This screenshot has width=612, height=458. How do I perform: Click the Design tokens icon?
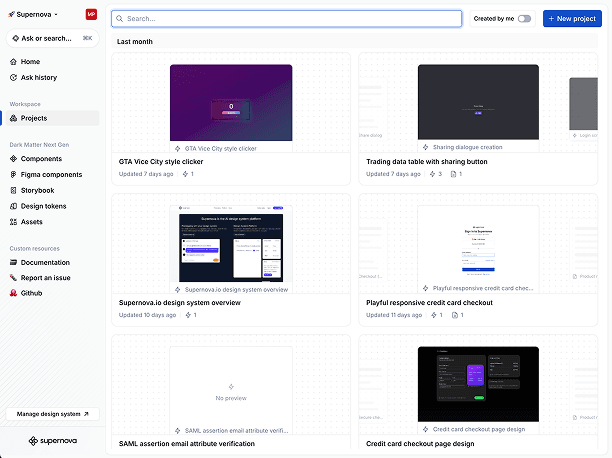coord(12,206)
